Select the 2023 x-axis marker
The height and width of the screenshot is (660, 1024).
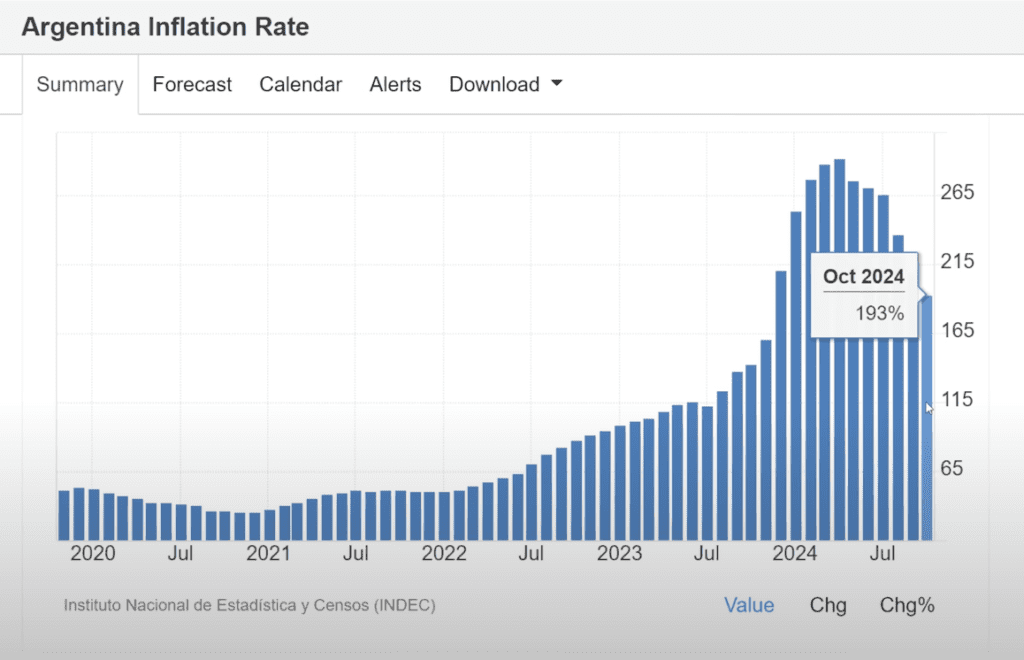pos(620,553)
